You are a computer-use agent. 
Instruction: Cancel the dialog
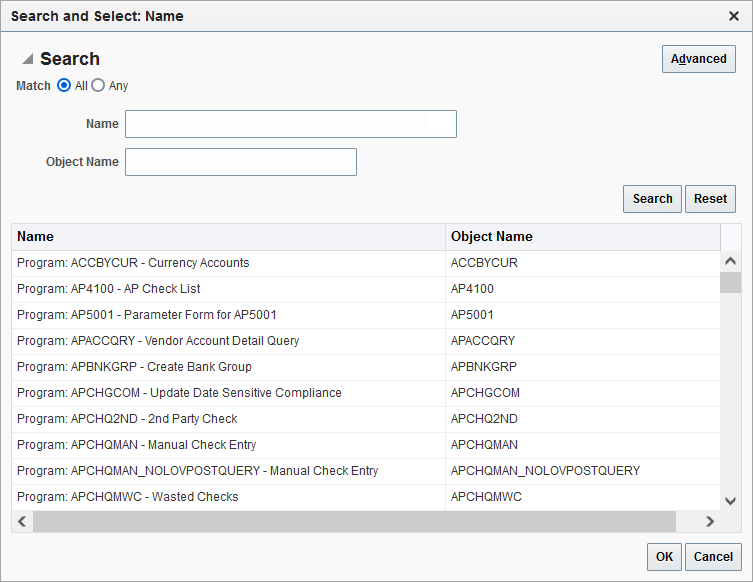pyautogui.click(x=713, y=557)
